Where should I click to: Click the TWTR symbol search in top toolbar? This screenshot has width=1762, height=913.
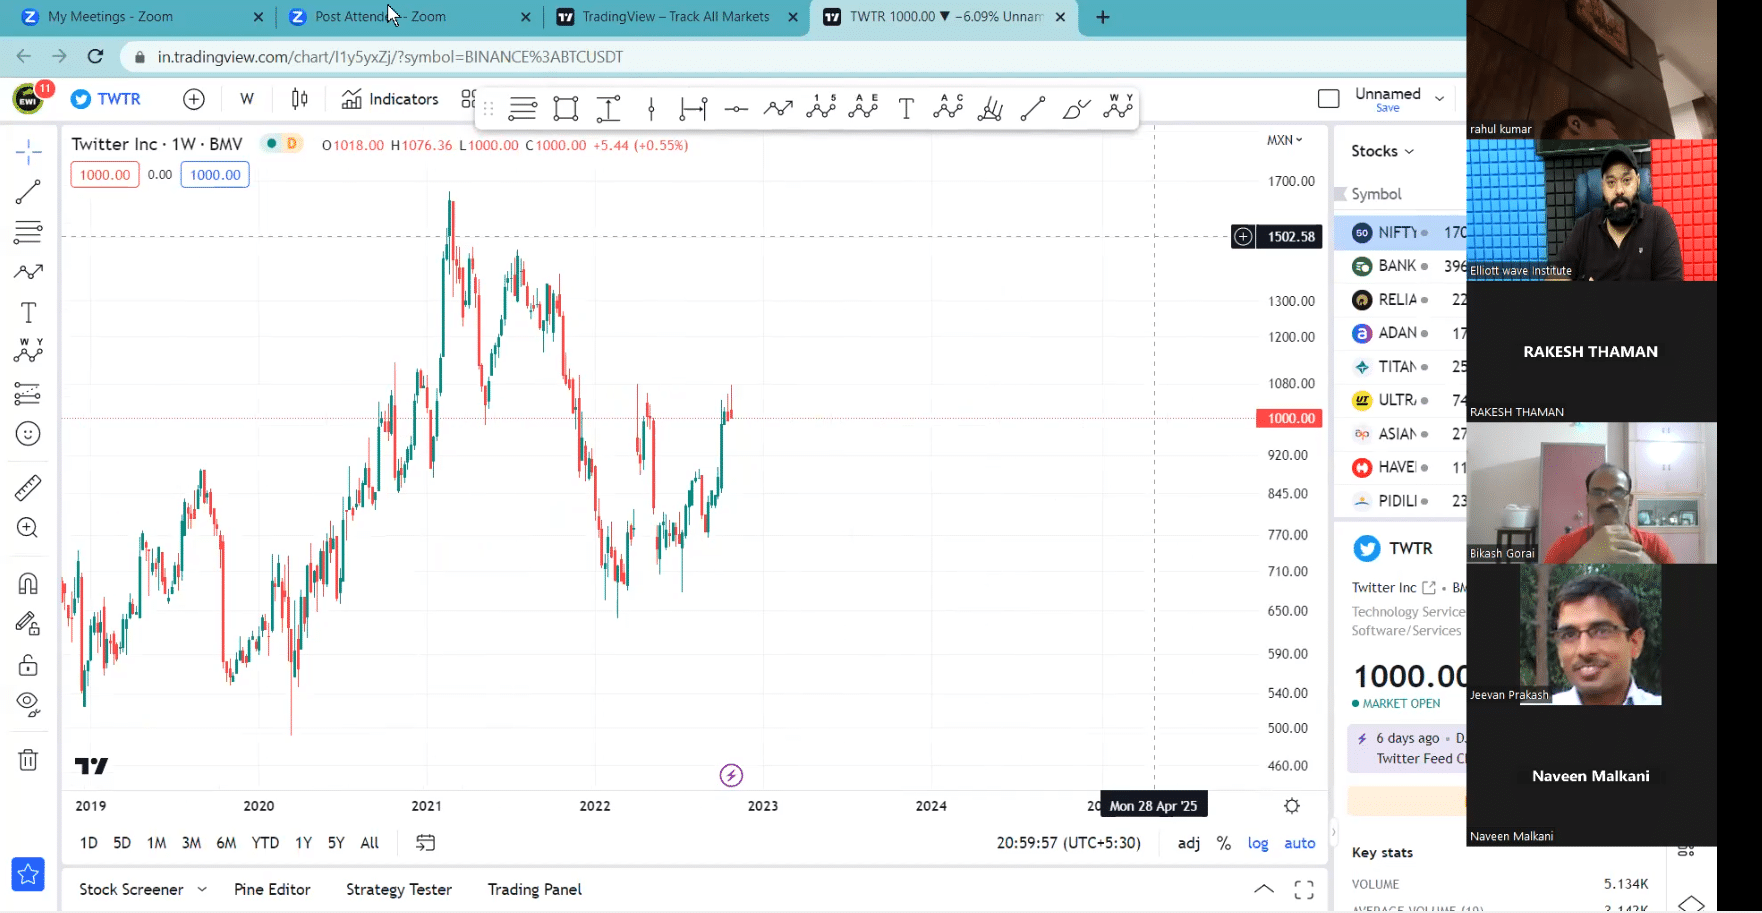[107, 99]
